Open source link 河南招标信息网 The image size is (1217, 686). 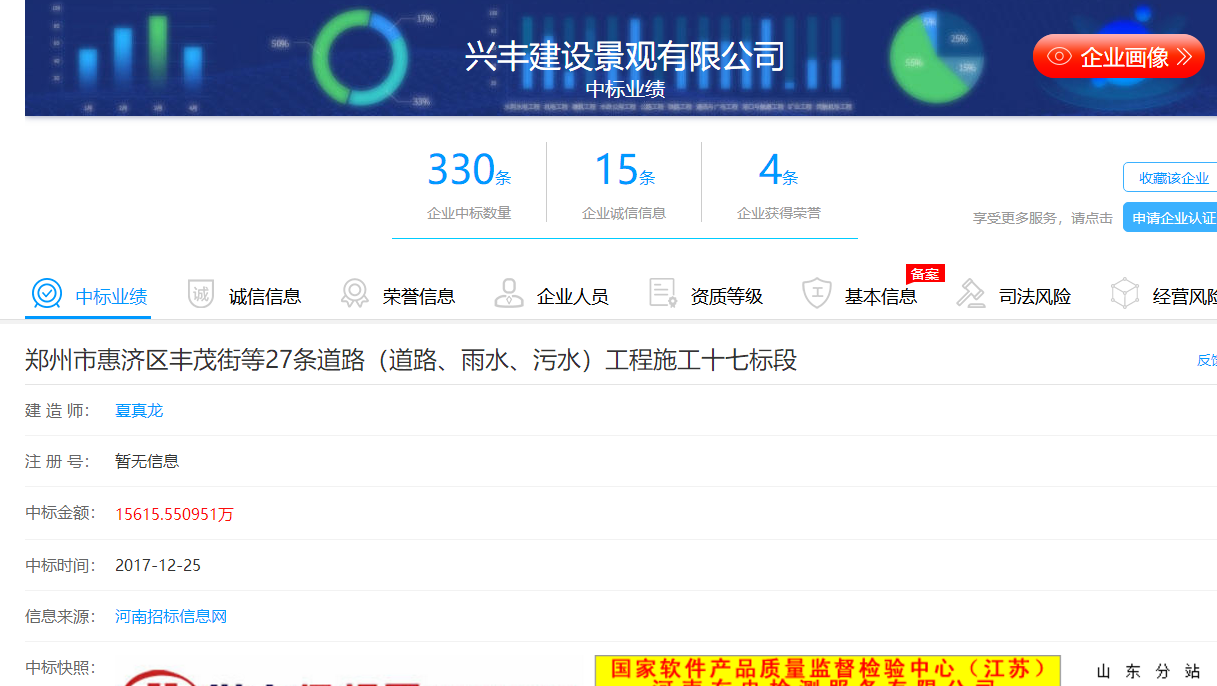tap(171, 616)
